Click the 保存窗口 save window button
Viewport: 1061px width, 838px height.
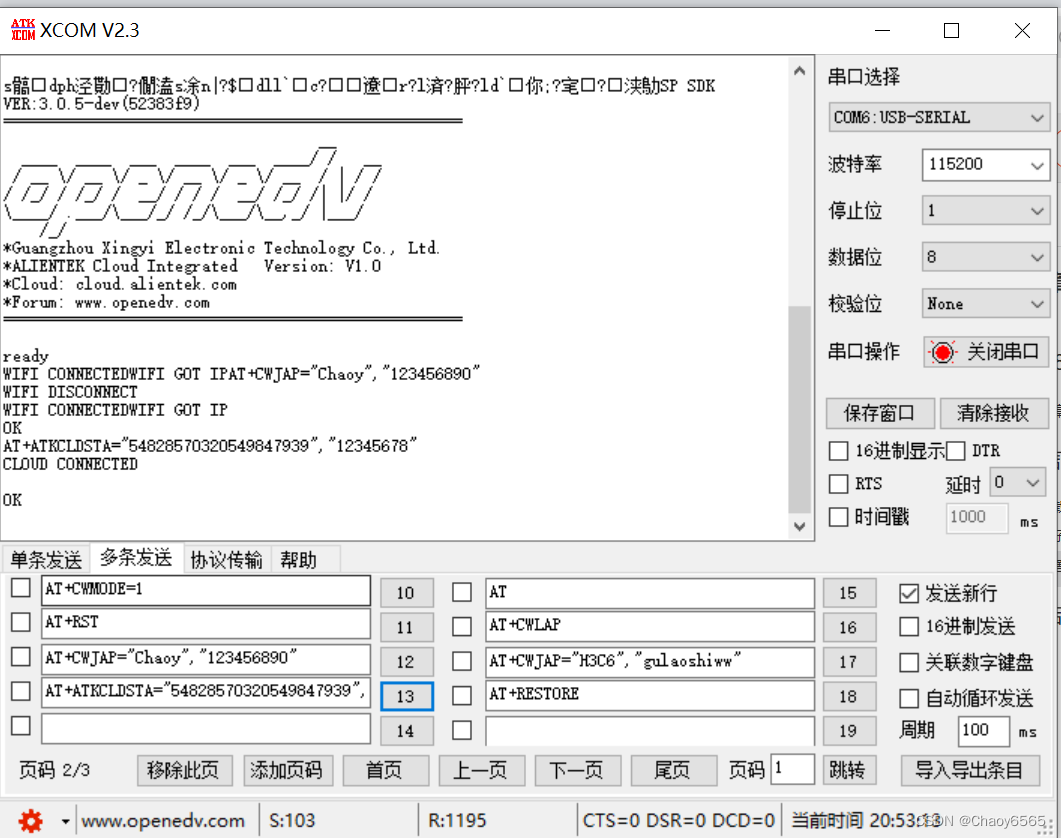click(x=880, y=413)
